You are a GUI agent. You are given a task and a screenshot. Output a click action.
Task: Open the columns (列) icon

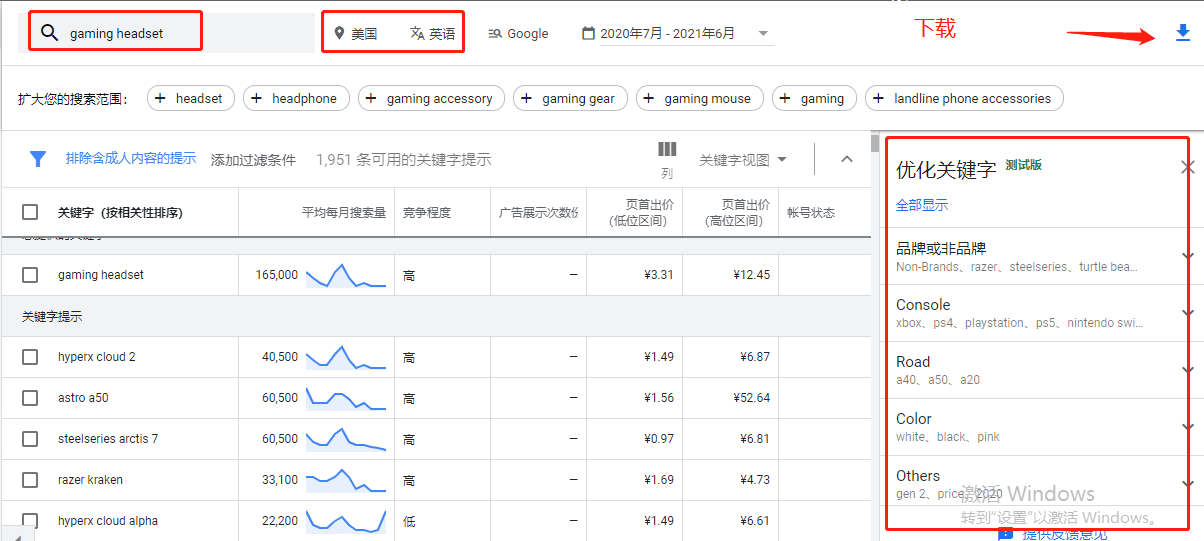pyautogui.click(x=667, y=150)
